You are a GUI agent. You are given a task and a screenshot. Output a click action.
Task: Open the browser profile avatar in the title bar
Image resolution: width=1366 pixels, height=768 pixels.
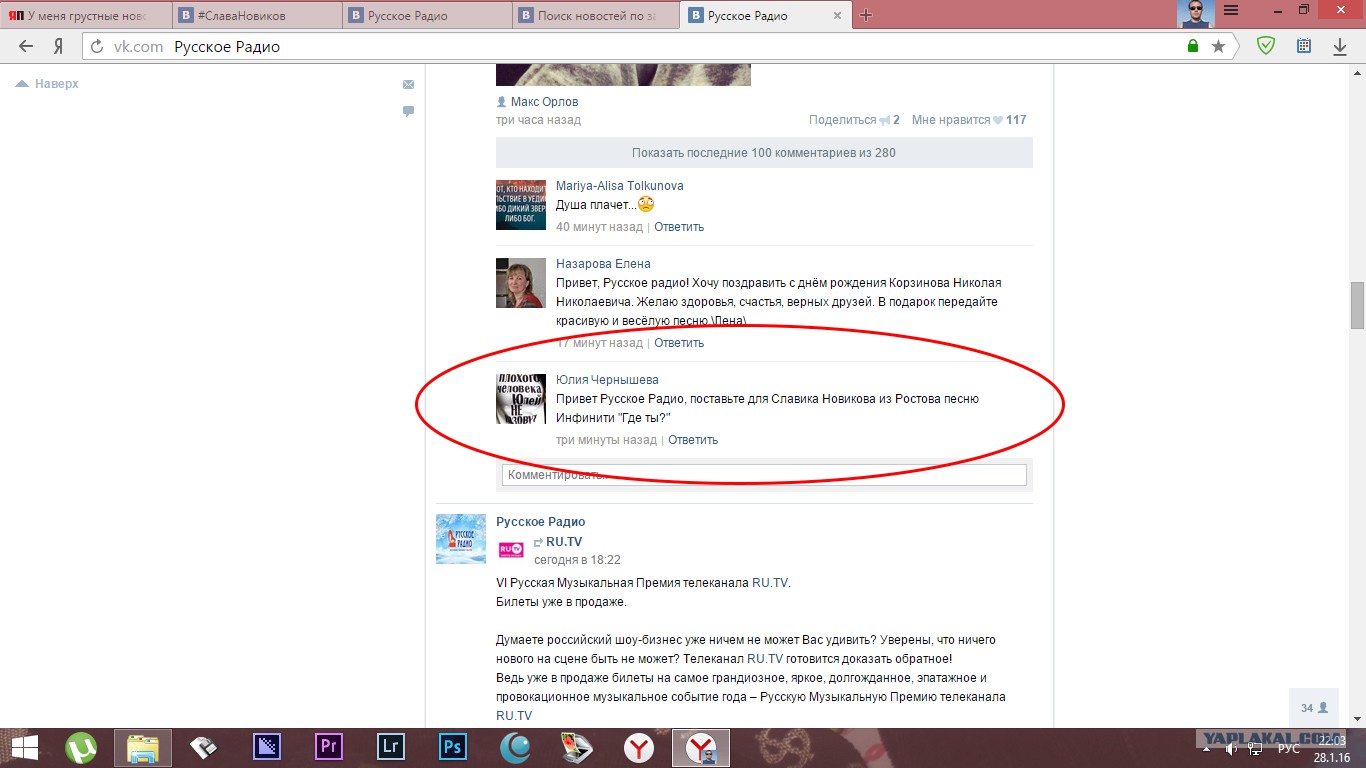1195,13
